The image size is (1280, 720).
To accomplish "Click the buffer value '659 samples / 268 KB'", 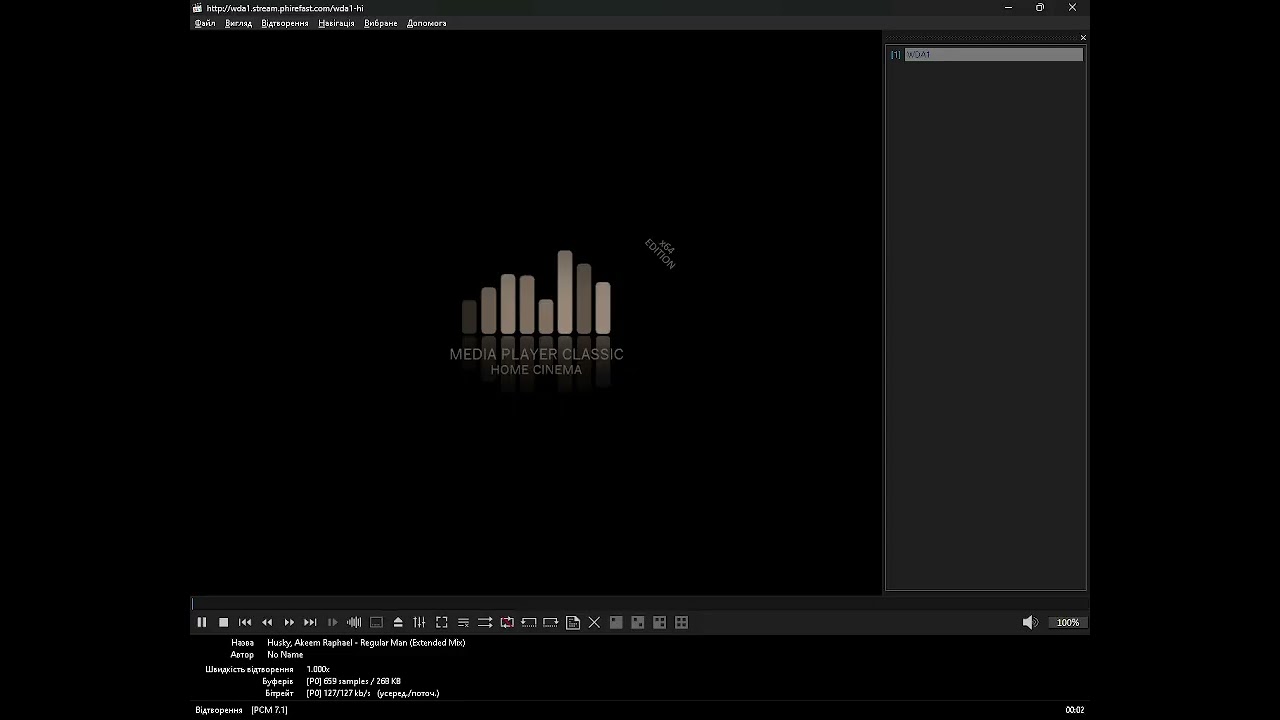I will pos(362,681).
